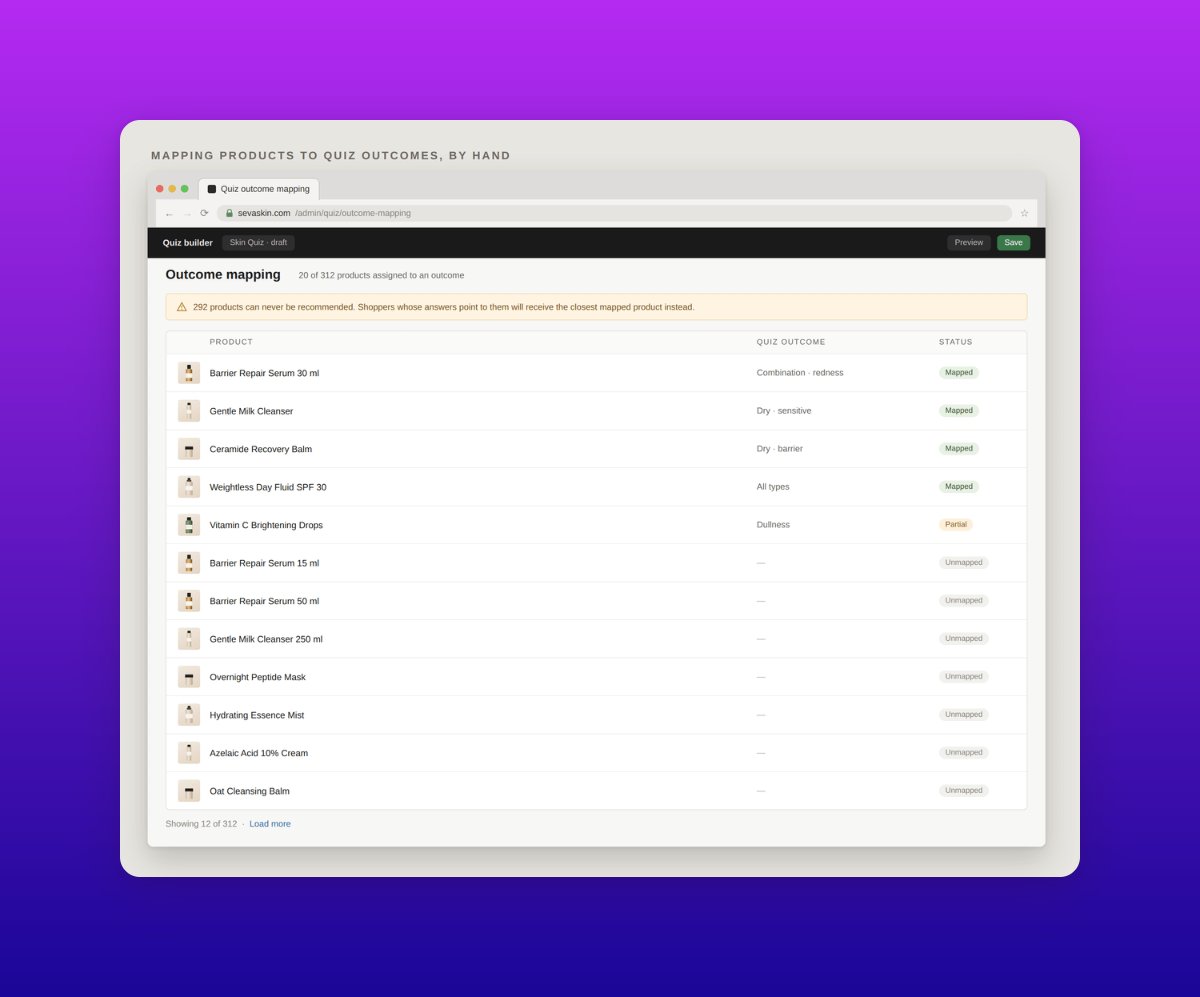Click the Outcome mapping page heading
Image resolution: width=1200 pixels, height=997 pixels.
(223, 275)
